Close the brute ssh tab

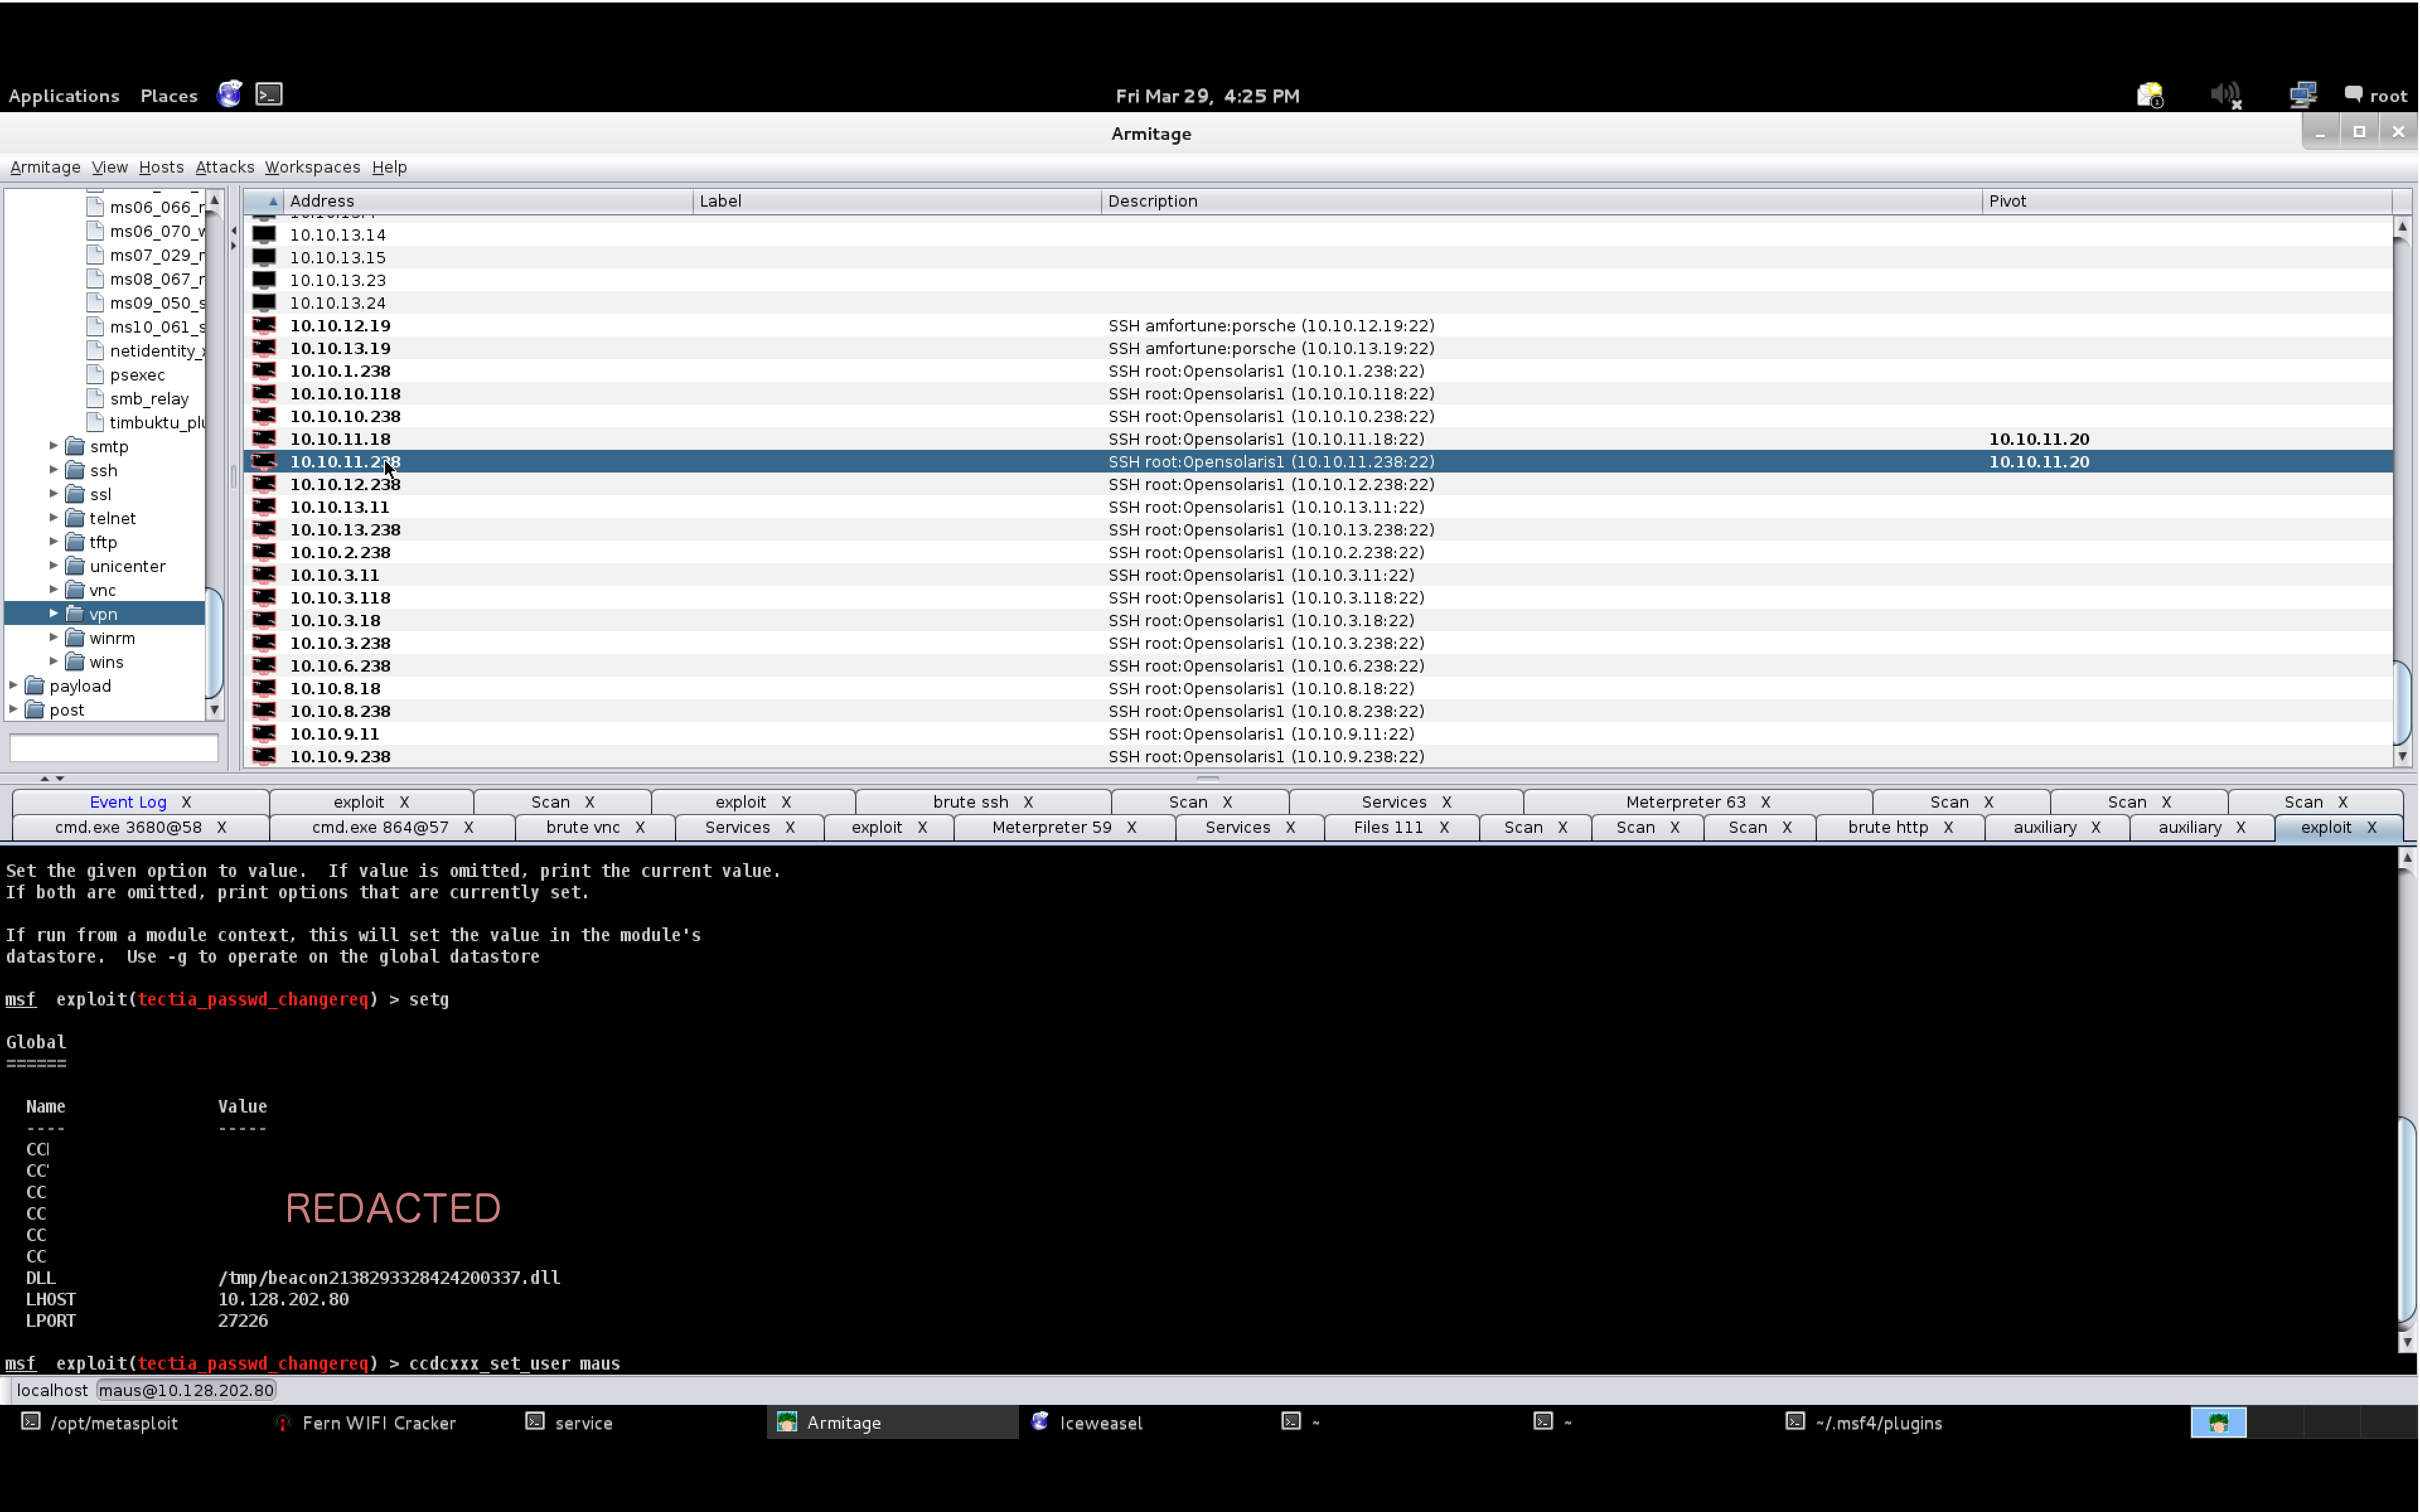1028,802
